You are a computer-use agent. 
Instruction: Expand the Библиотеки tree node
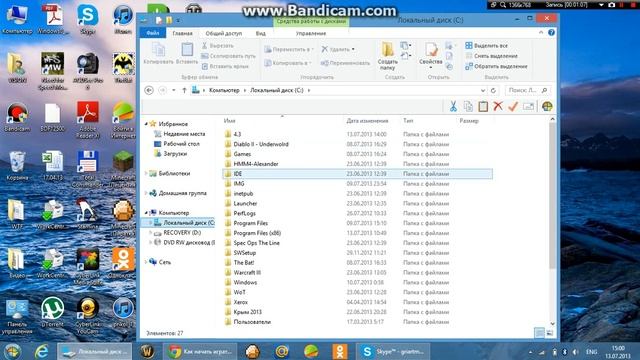(x=146, y=173)
